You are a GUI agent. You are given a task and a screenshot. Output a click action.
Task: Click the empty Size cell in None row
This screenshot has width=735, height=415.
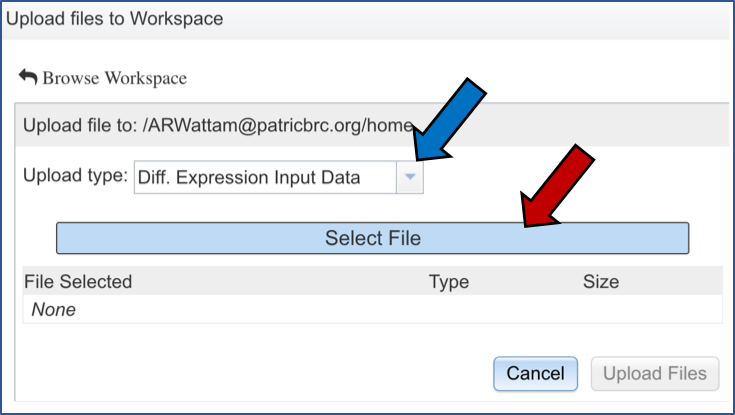point(601,310)
